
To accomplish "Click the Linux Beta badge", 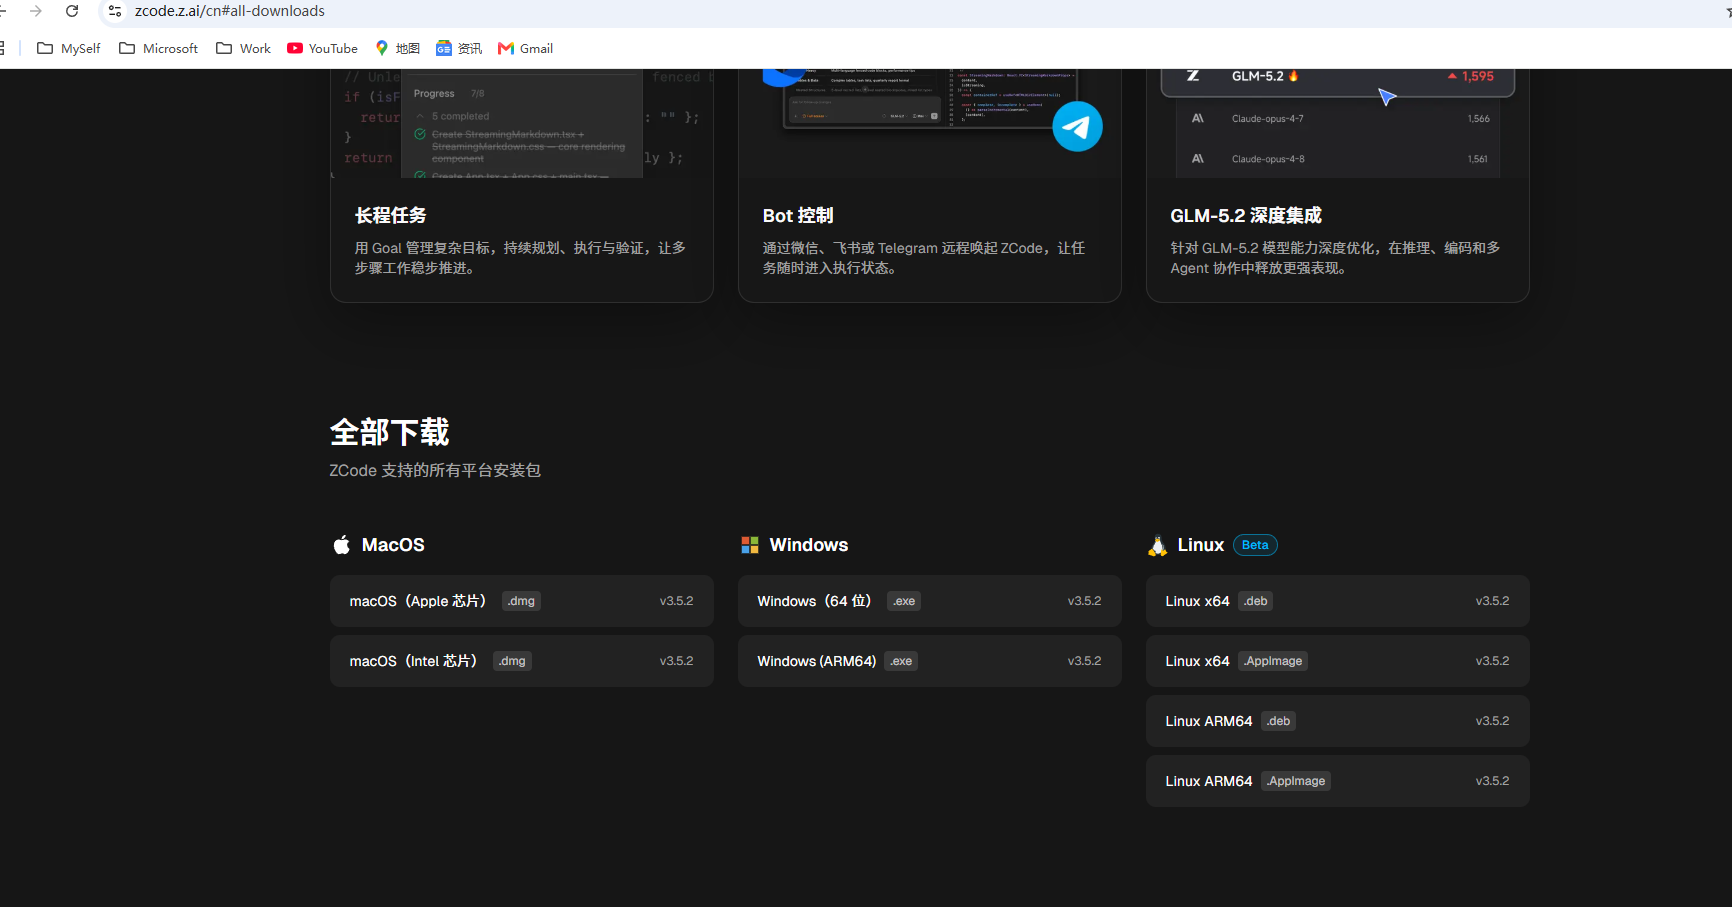I will 1255,545.
